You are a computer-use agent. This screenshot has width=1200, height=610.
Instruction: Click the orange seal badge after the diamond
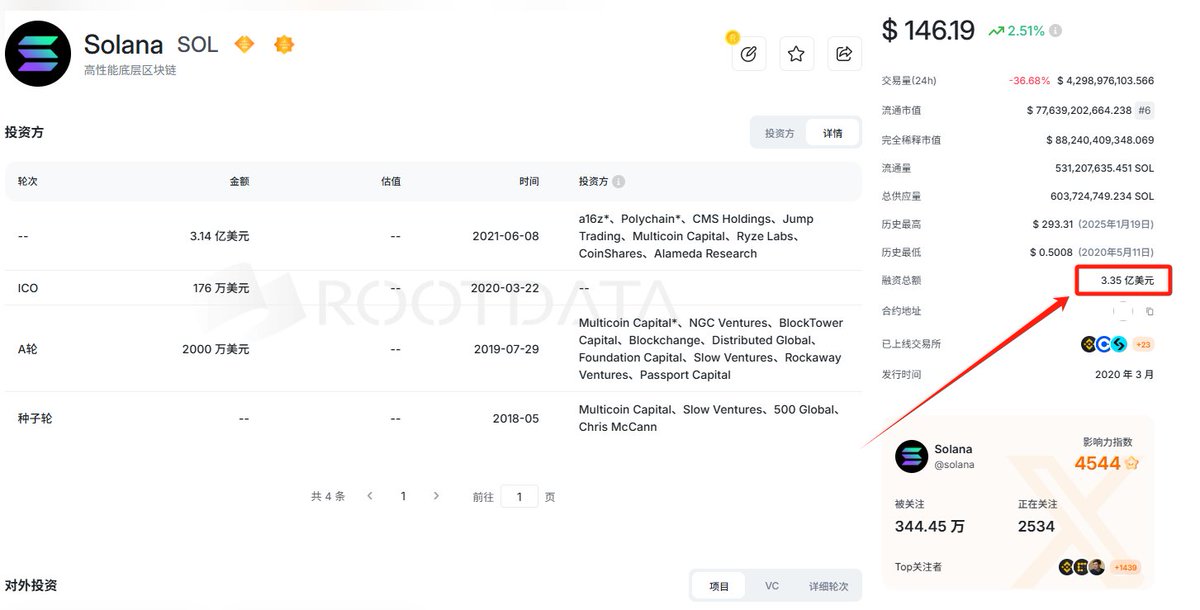[x=284, y=44]
